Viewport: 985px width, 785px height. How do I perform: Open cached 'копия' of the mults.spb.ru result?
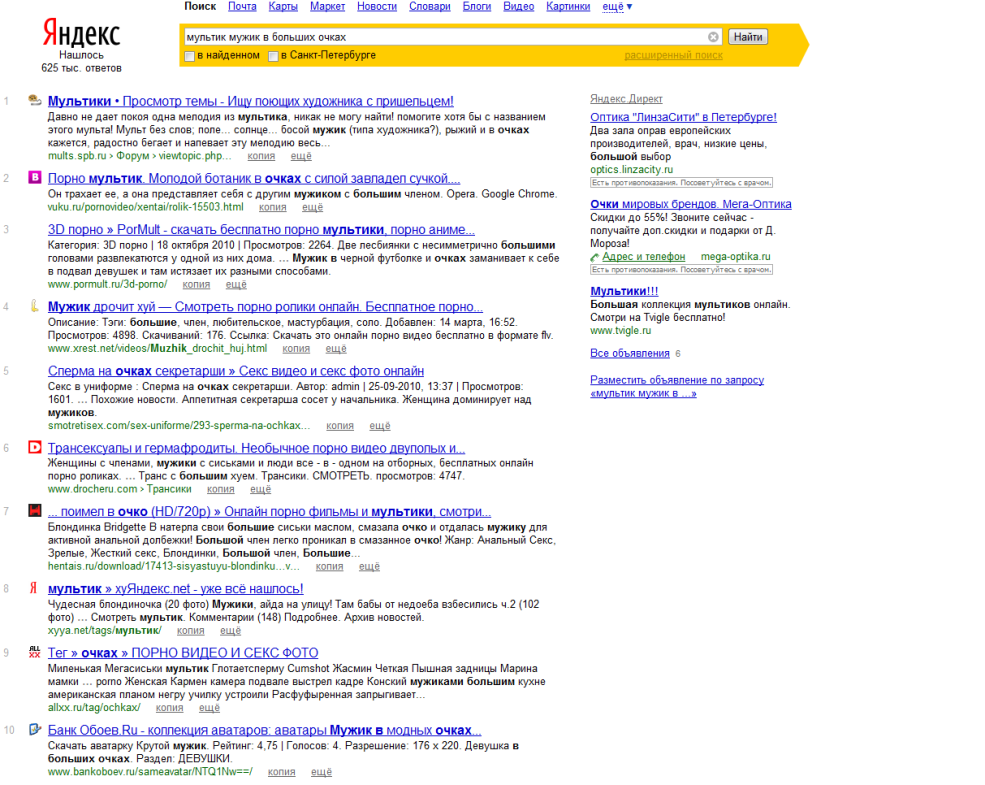pyautogui.click(x=257, y=156)
